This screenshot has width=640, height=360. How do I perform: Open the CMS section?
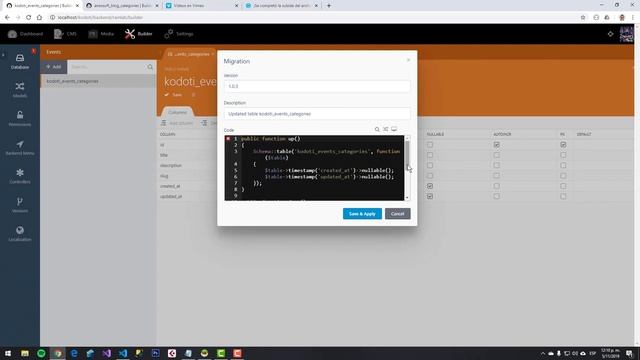(x=65, y=34)
